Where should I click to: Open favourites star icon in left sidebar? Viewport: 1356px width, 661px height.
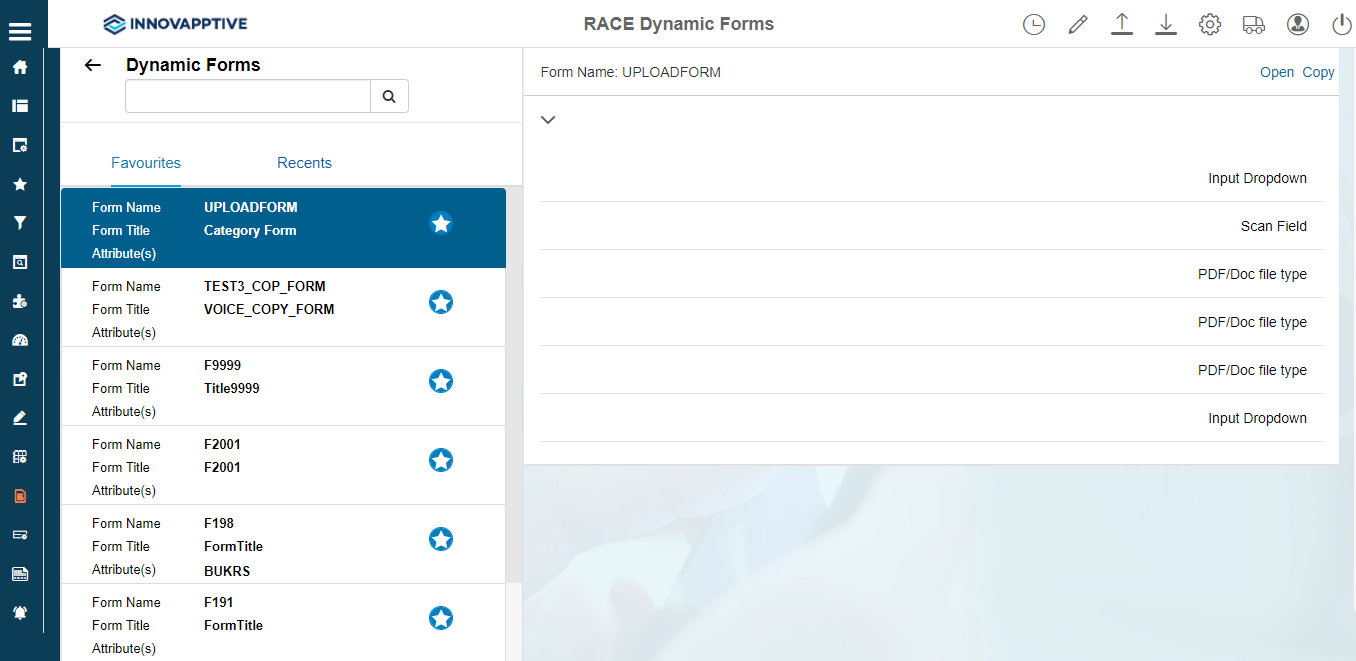pos(20,184)
